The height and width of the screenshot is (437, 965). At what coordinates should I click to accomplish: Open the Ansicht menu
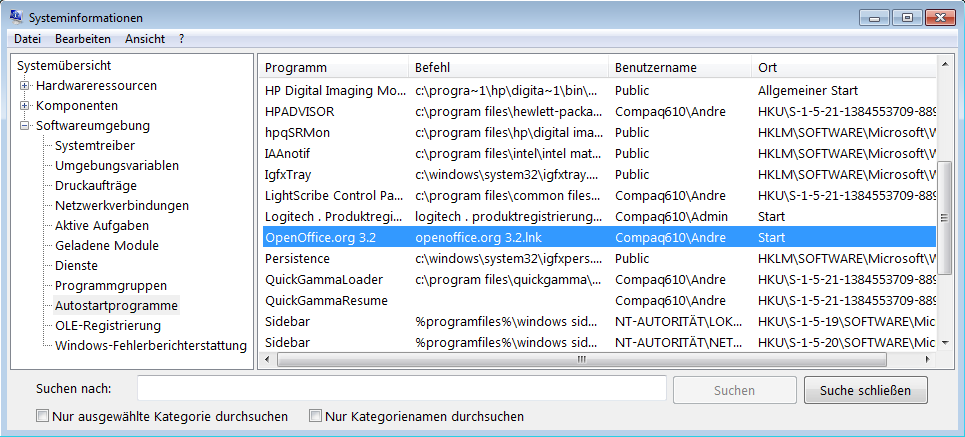[x=145, y=39]
